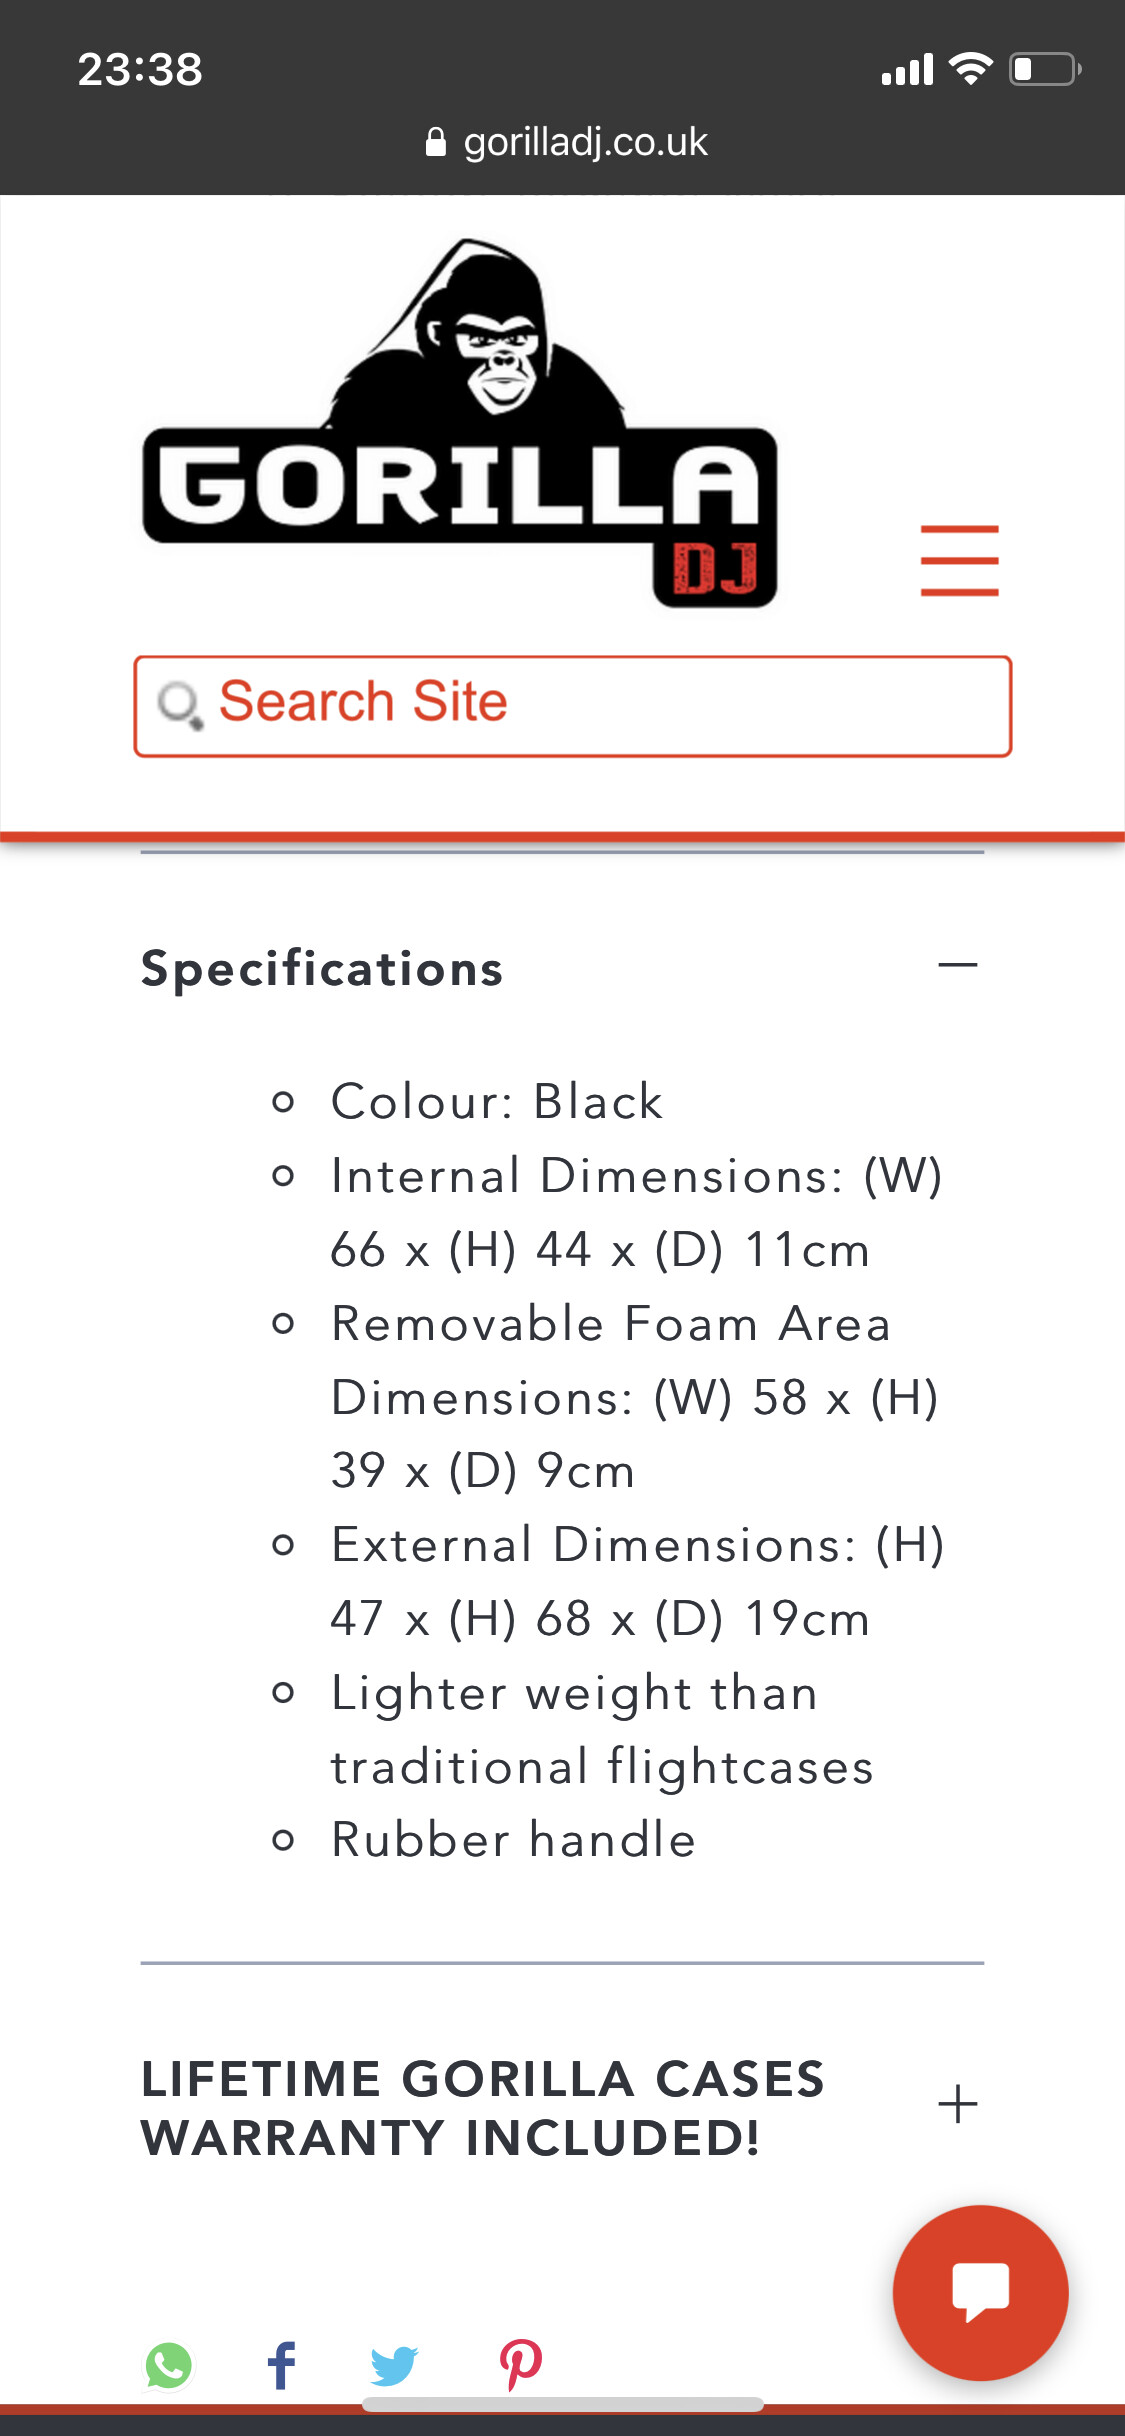Open the red hamburger menu
Screen dimensions: 1125x2436
(959, 560)
